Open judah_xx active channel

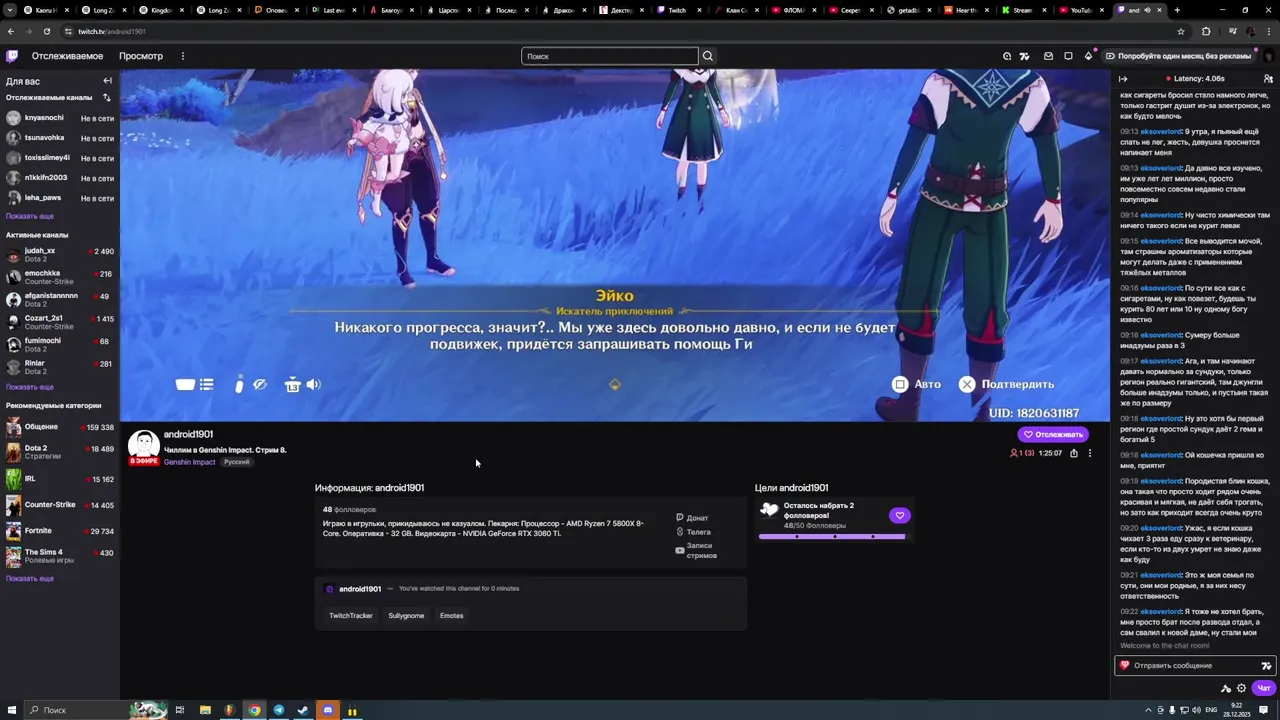[60, 254]
